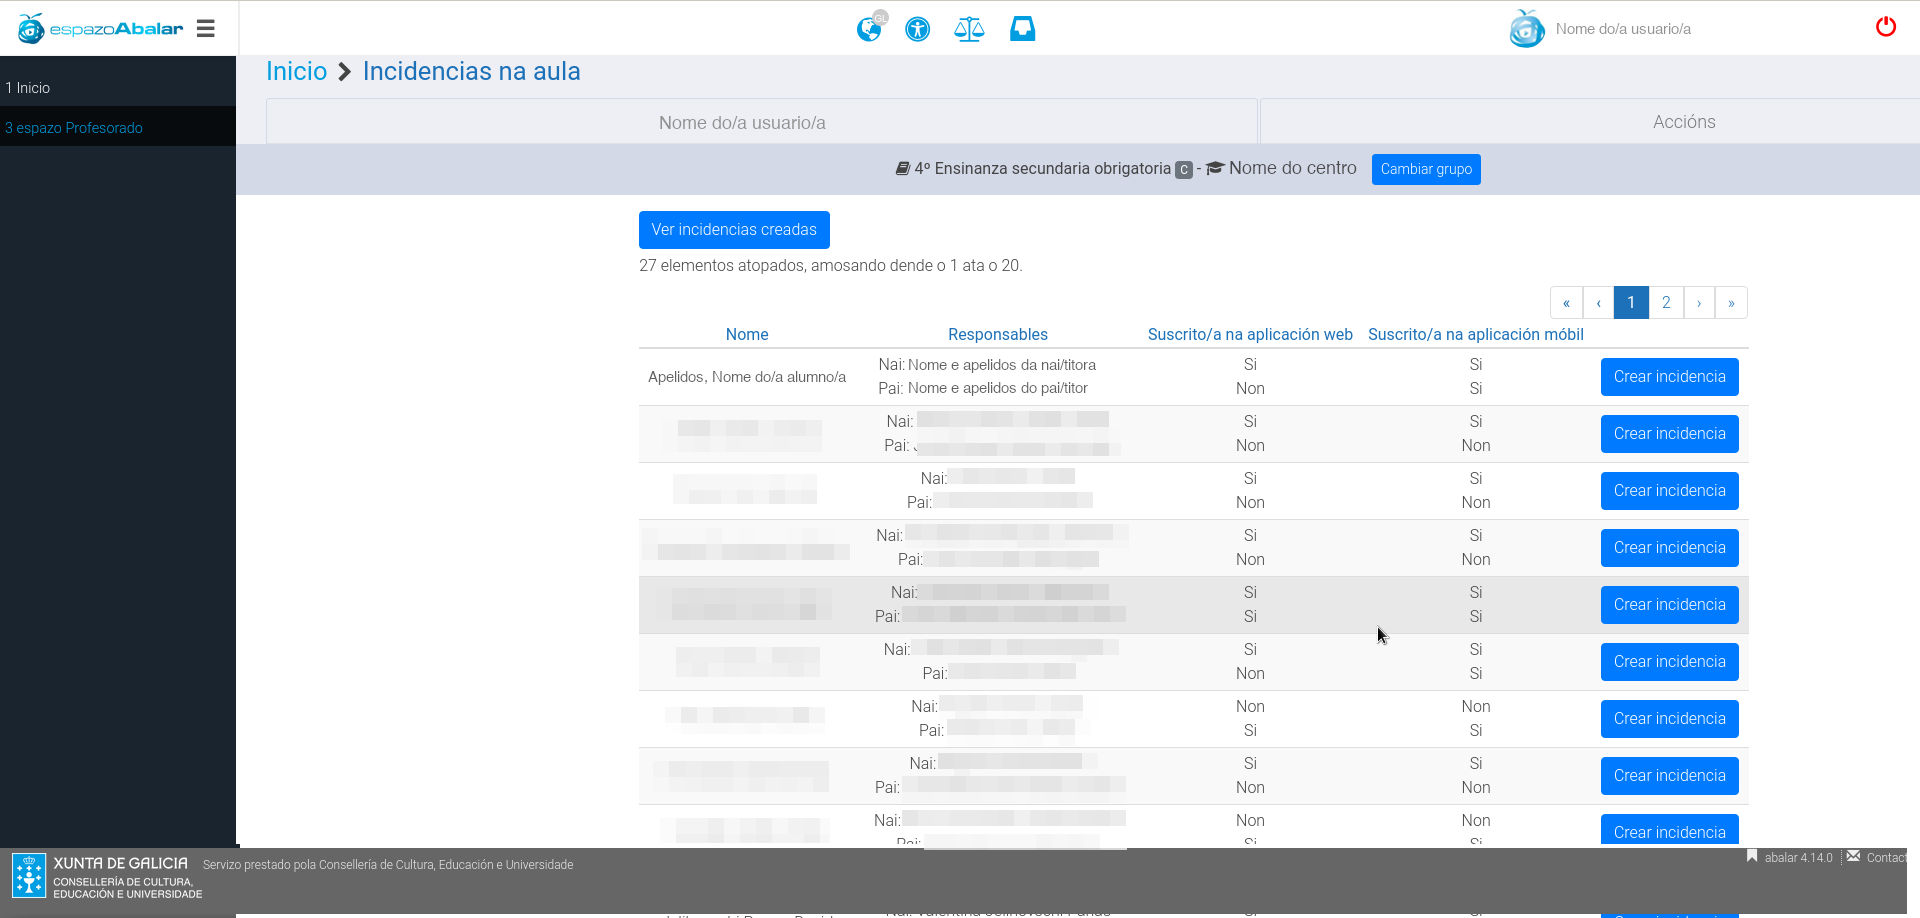The width and height of the screenshot is (1920, 918).
Task: Click '4º Ensinanza secundaria obrigatoria' text
Action: click(1042, 169)
